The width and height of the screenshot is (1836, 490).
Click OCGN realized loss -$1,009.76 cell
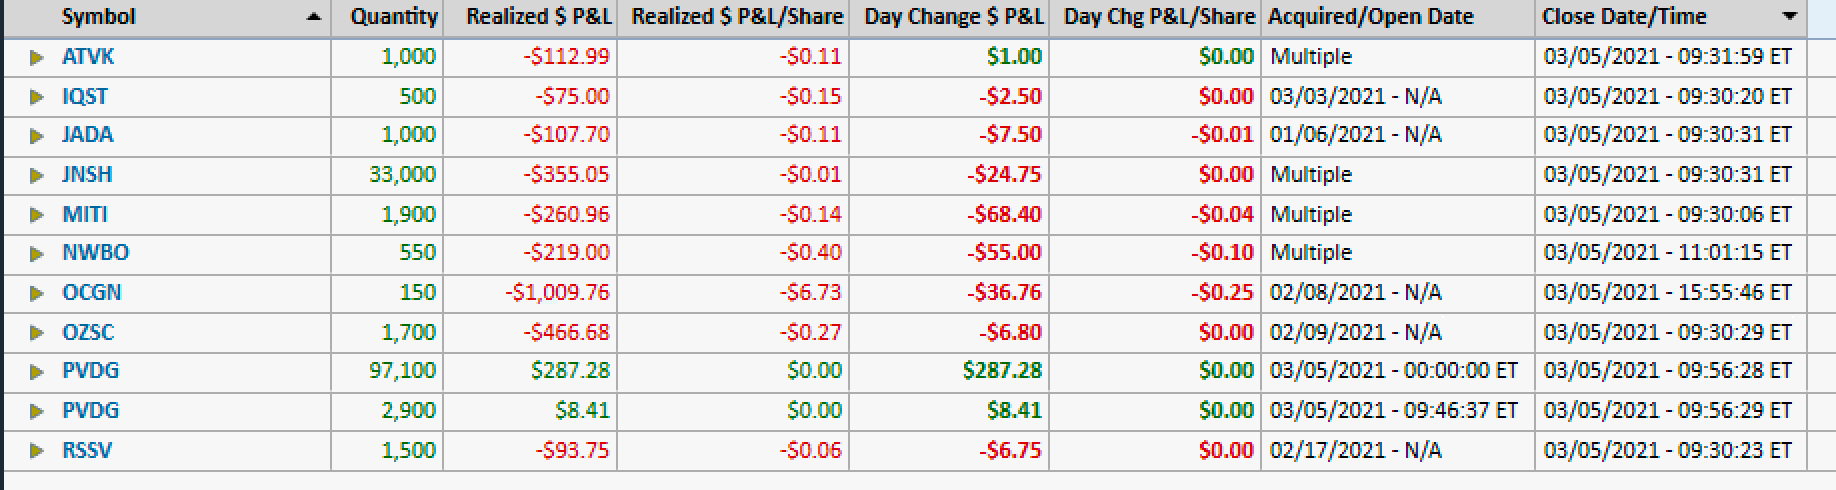coord(557,293)
